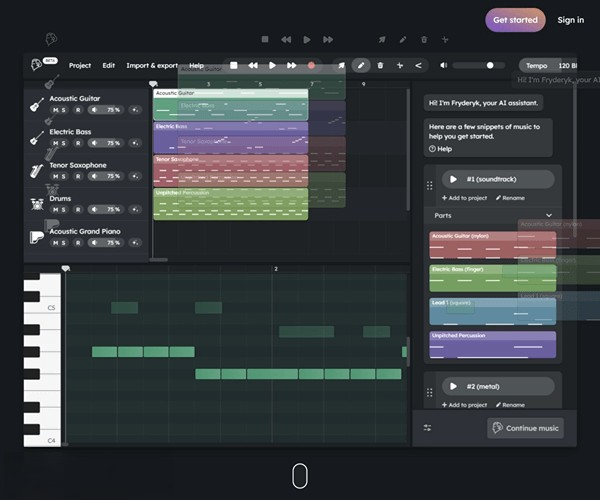This screenshot has height=500, width=600.
Task: Solo the Acoustic Guitar track
Action: coord(64,110)
